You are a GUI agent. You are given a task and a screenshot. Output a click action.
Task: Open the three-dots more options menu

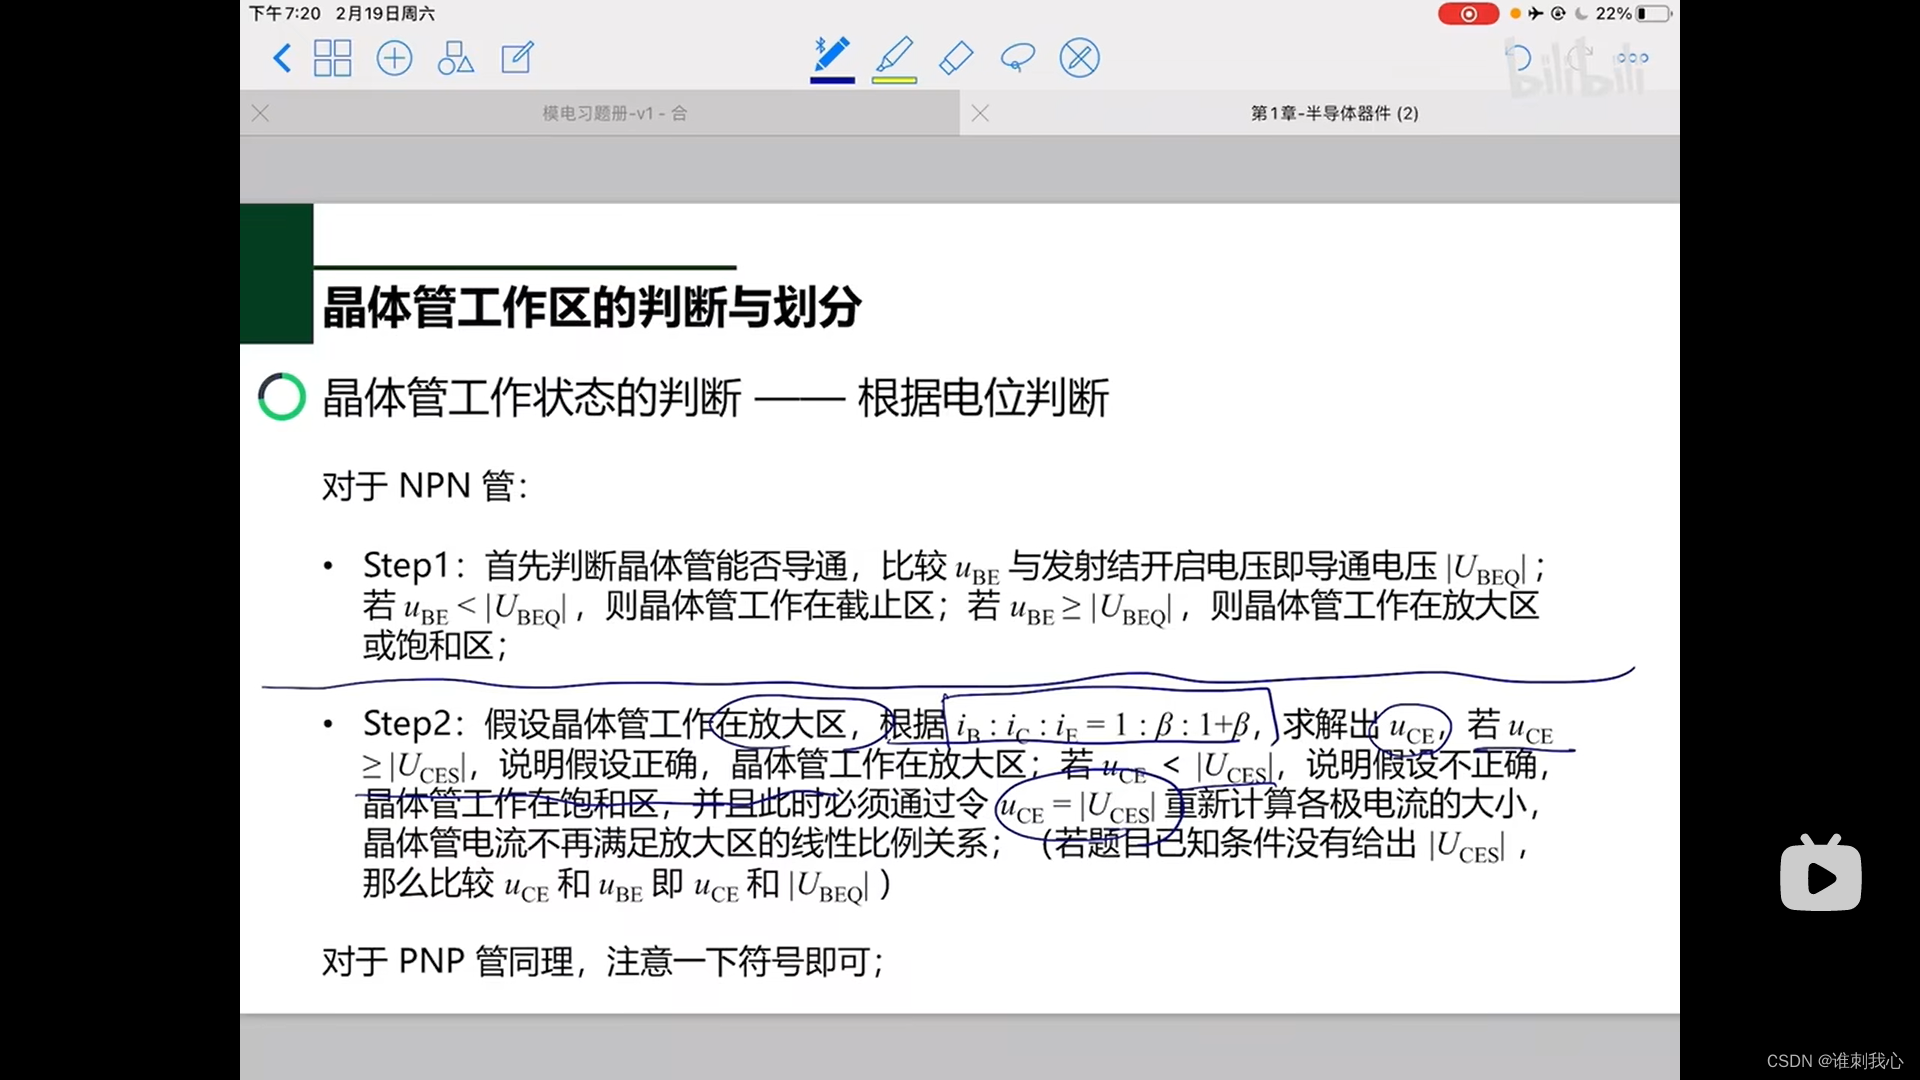tap(1632, 58)
